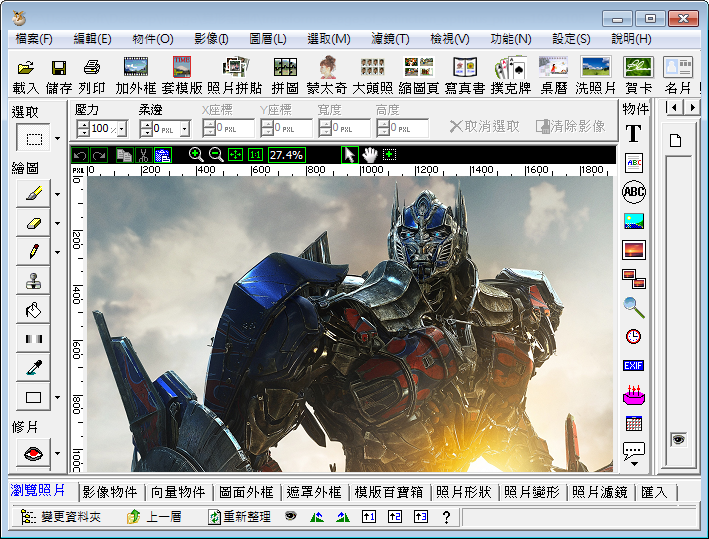Click the scissors cut icon
Screen dimensions: 709x539
[x=143, y=155]
